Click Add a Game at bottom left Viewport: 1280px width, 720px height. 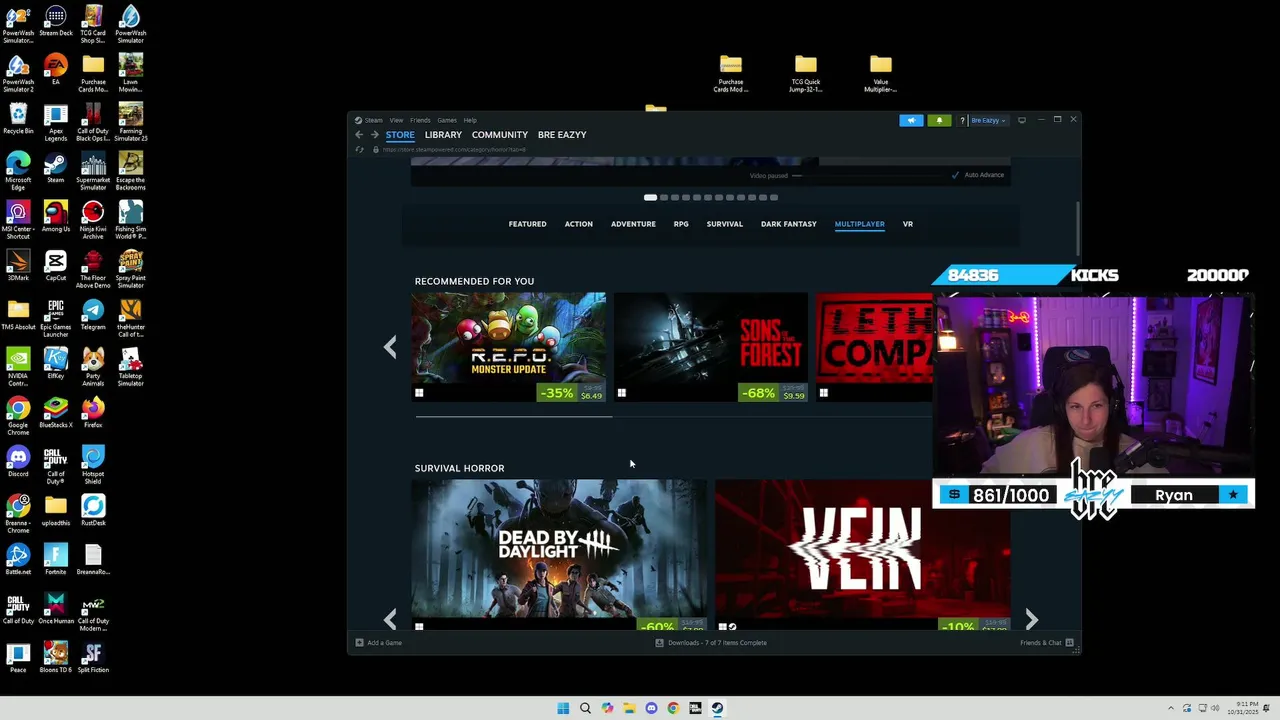[379, 643]
